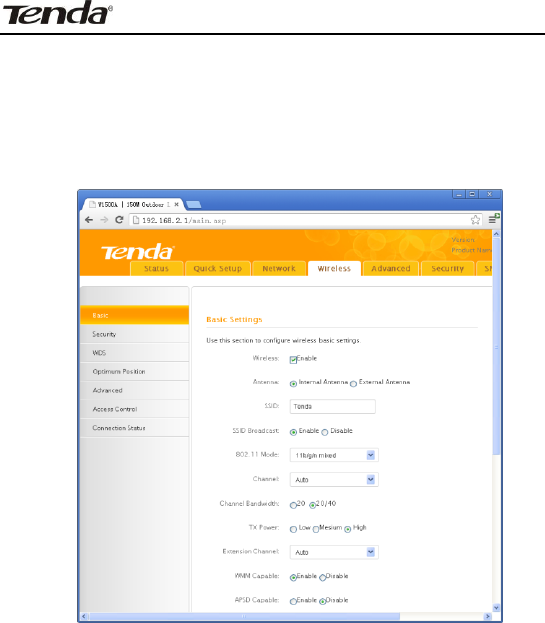Choose Low TX Power radio button
This screenshot has height=623, width=545.
293,529
